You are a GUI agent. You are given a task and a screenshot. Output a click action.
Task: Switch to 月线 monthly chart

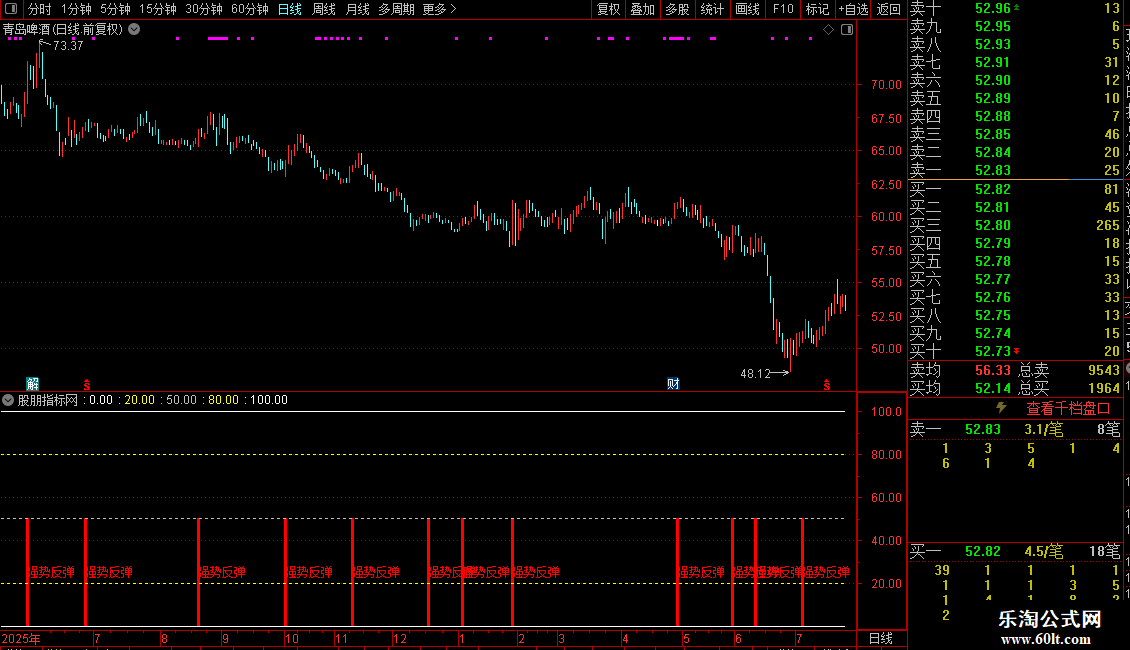357,9
